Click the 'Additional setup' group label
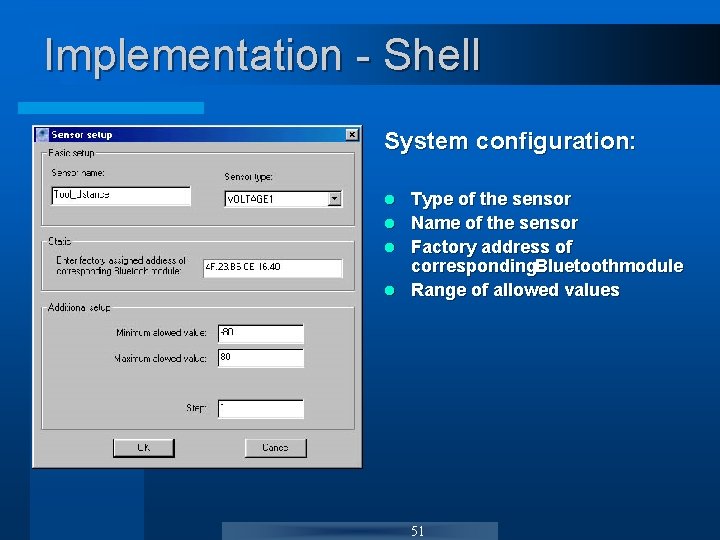Screen dimensions: 720x540 (x=79, y=307)
